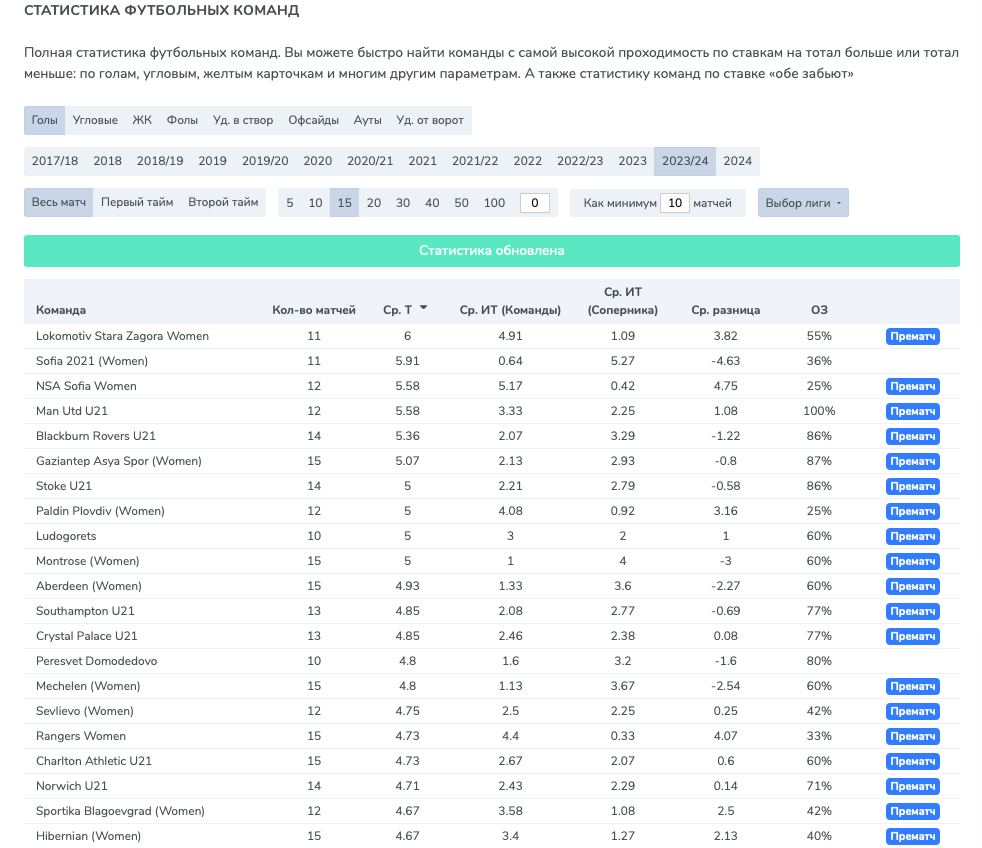
Task: Focus the Как минимум matches field
Action: tap(674, 203)
